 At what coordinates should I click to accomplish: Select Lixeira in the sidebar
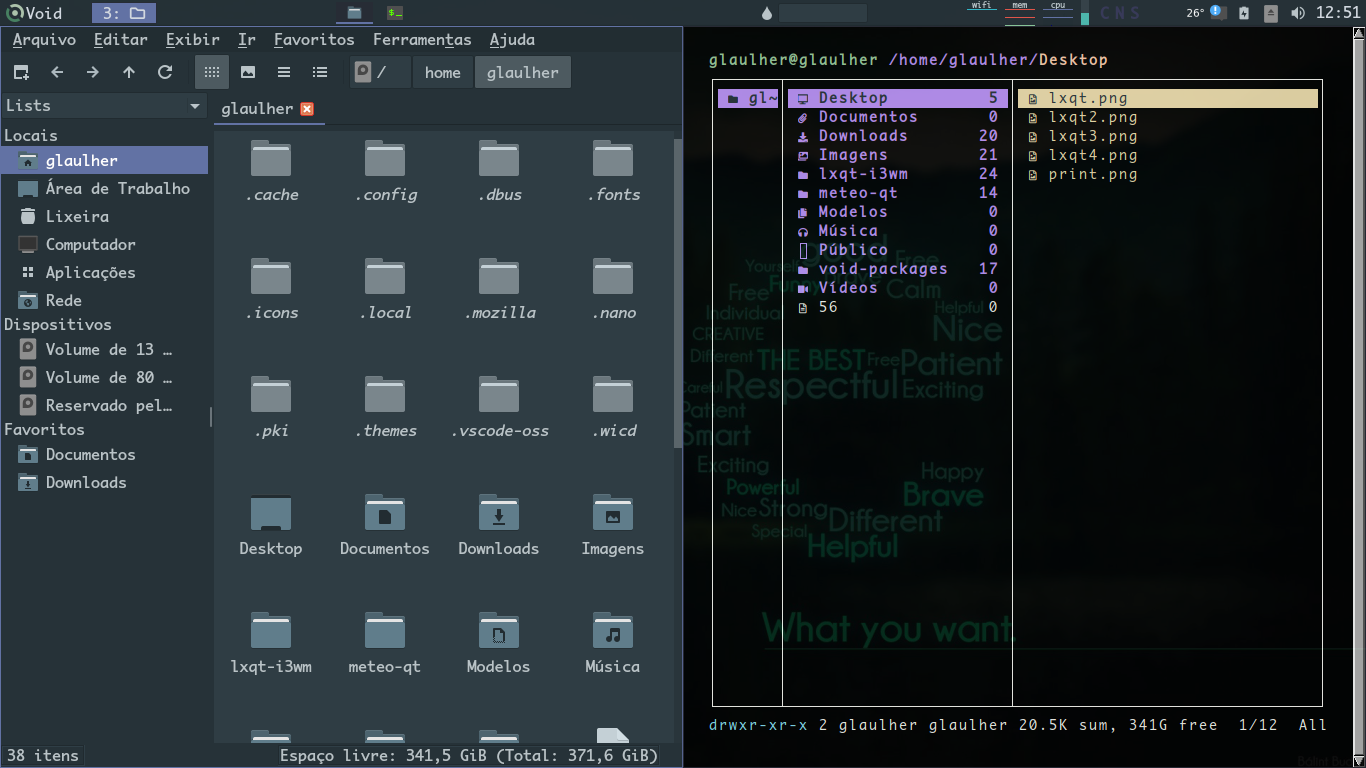[x=77, y=216]
